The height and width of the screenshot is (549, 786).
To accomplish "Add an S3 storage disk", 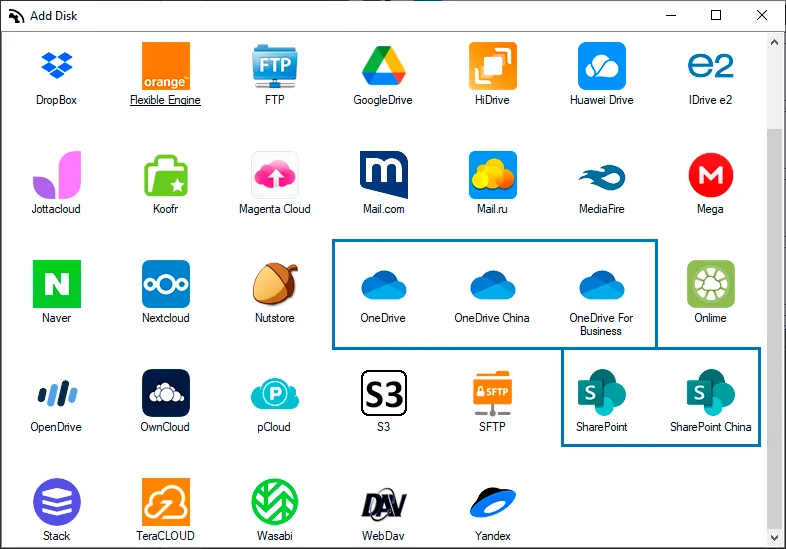I will 383,393.
